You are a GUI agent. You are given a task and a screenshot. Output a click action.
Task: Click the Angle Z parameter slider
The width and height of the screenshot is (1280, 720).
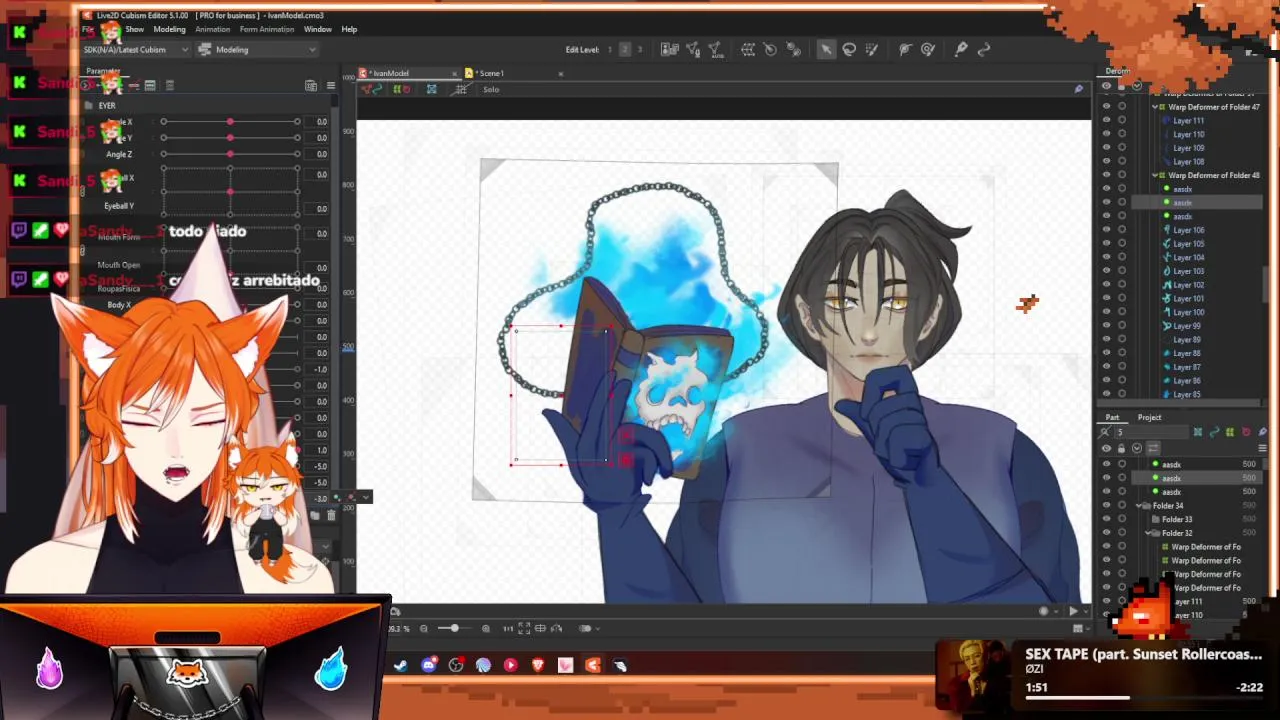point(230,154)
